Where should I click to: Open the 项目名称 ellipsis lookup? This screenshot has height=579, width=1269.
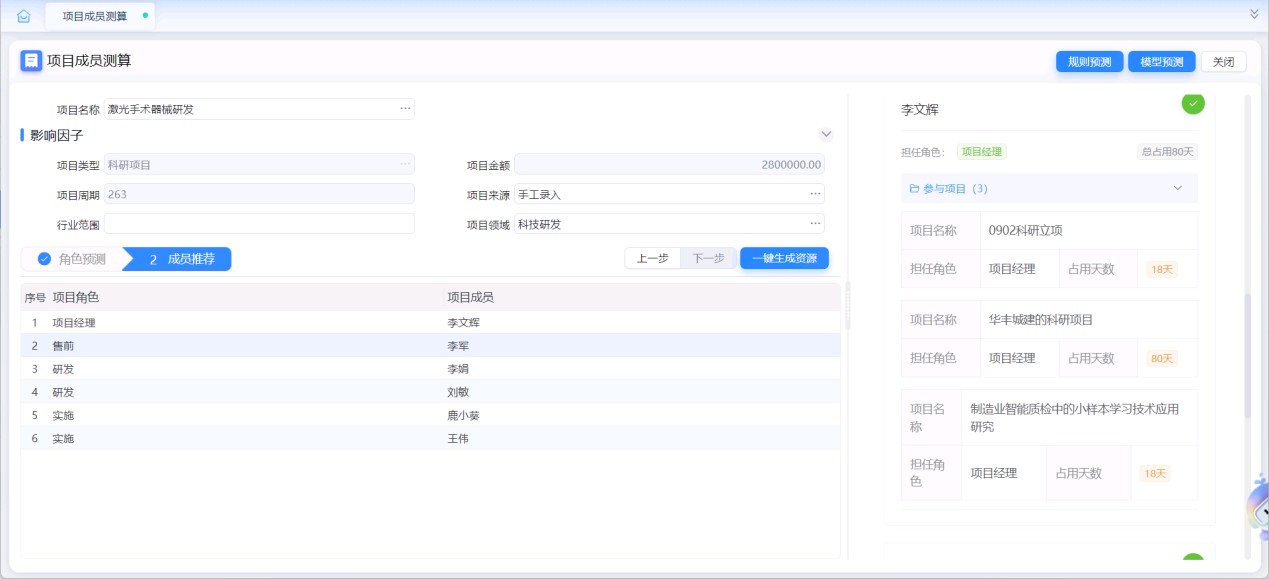click(x=405, y=109)
